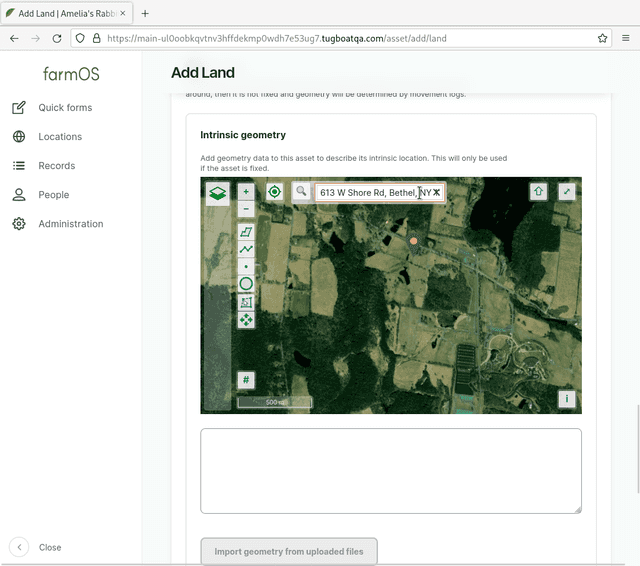
Task: Zoom in on the map
Action: click(x=246, y=191)
